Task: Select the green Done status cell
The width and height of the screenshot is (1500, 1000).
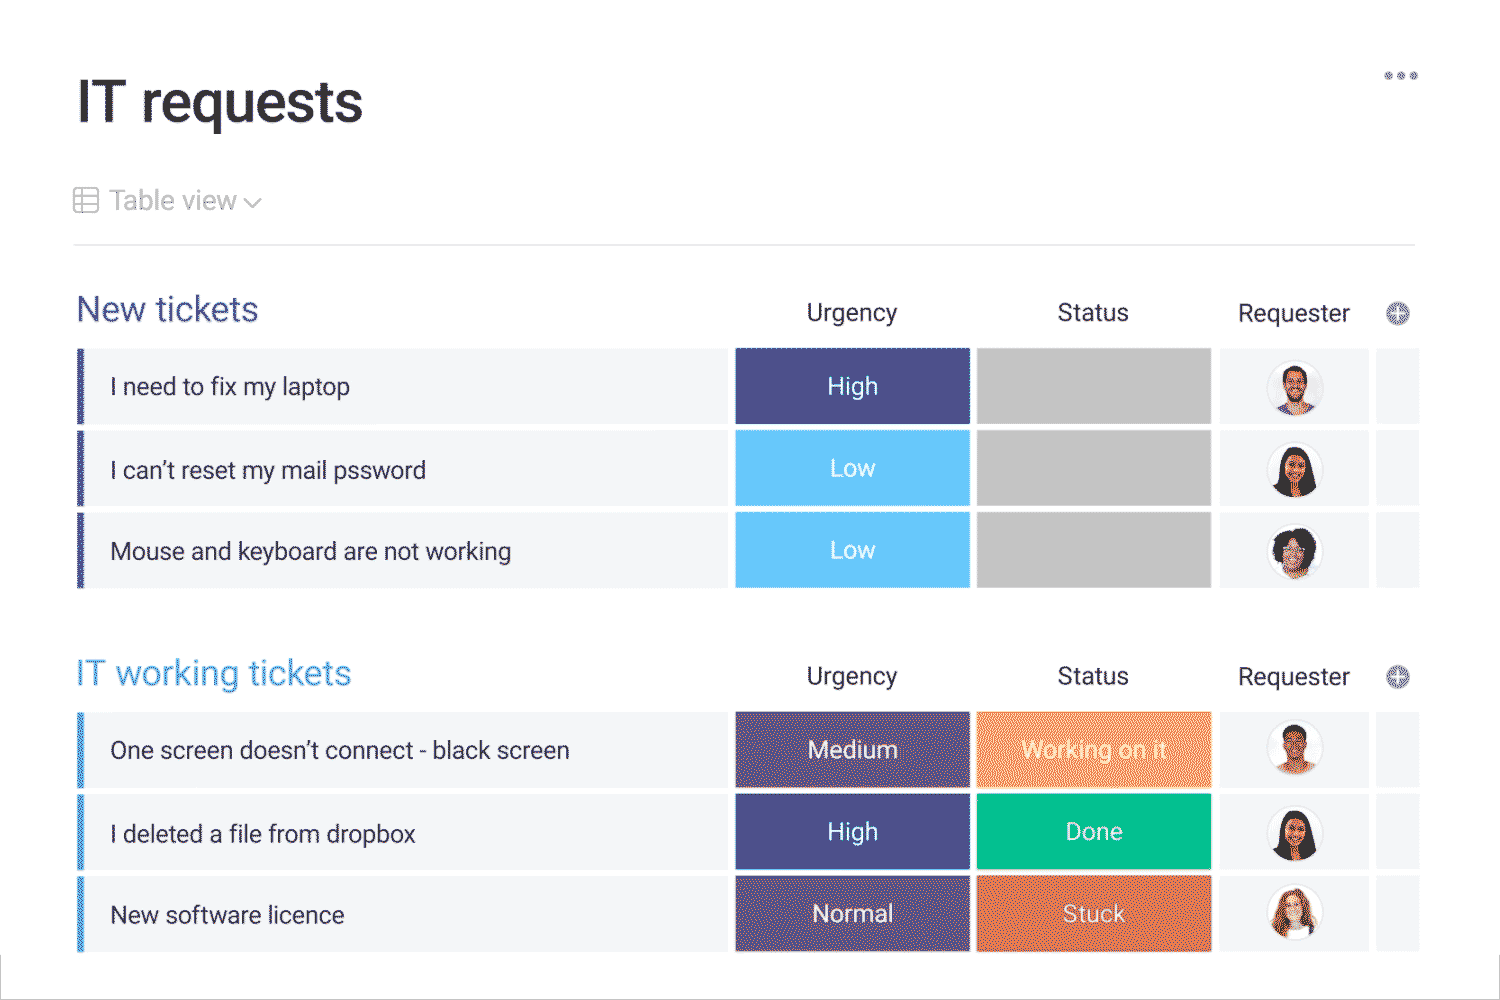Action: [1093, 832]
